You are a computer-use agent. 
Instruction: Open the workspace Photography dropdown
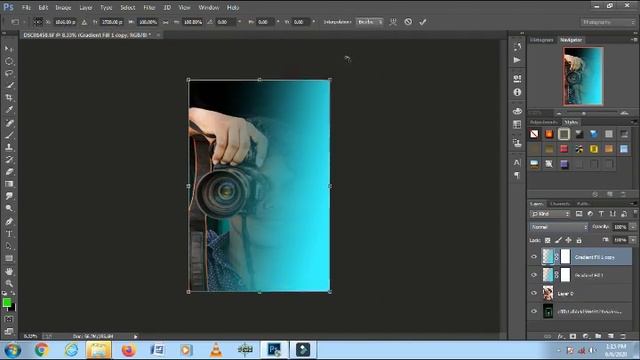click(607, 22)
